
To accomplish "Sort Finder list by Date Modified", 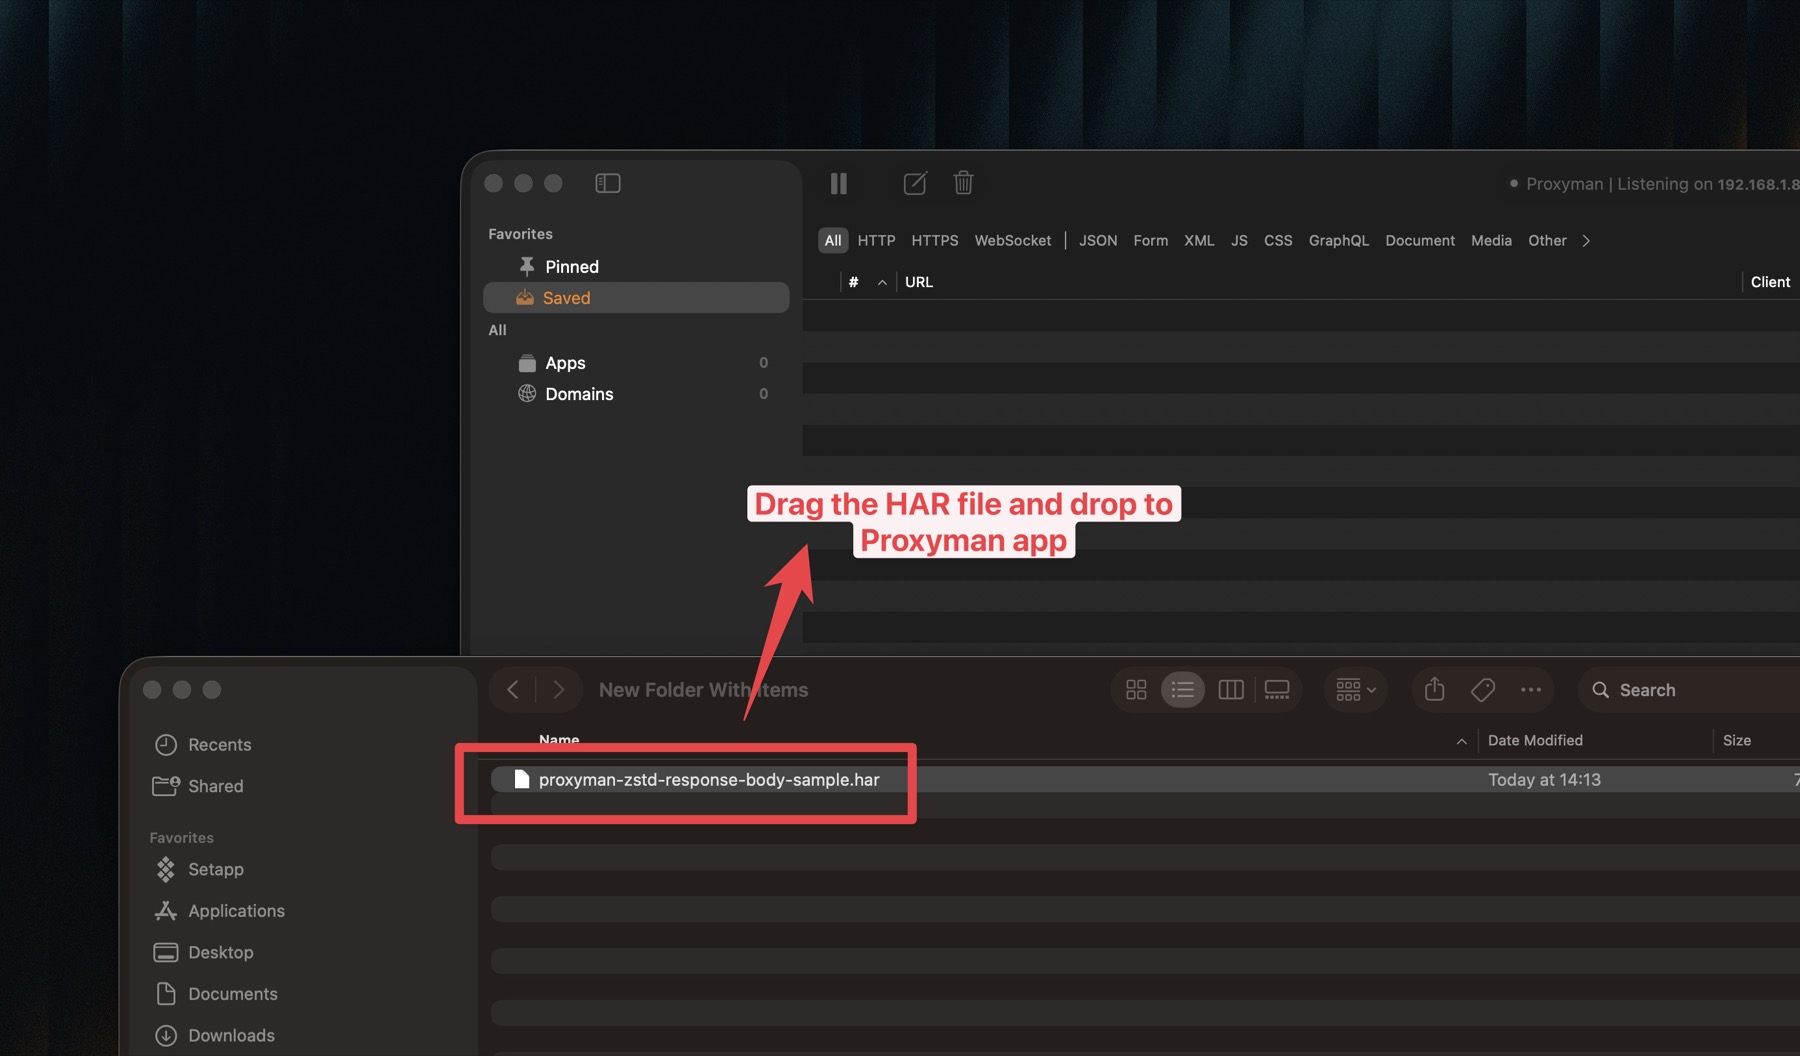I will pyautogui.click(x=1535, y=740).
